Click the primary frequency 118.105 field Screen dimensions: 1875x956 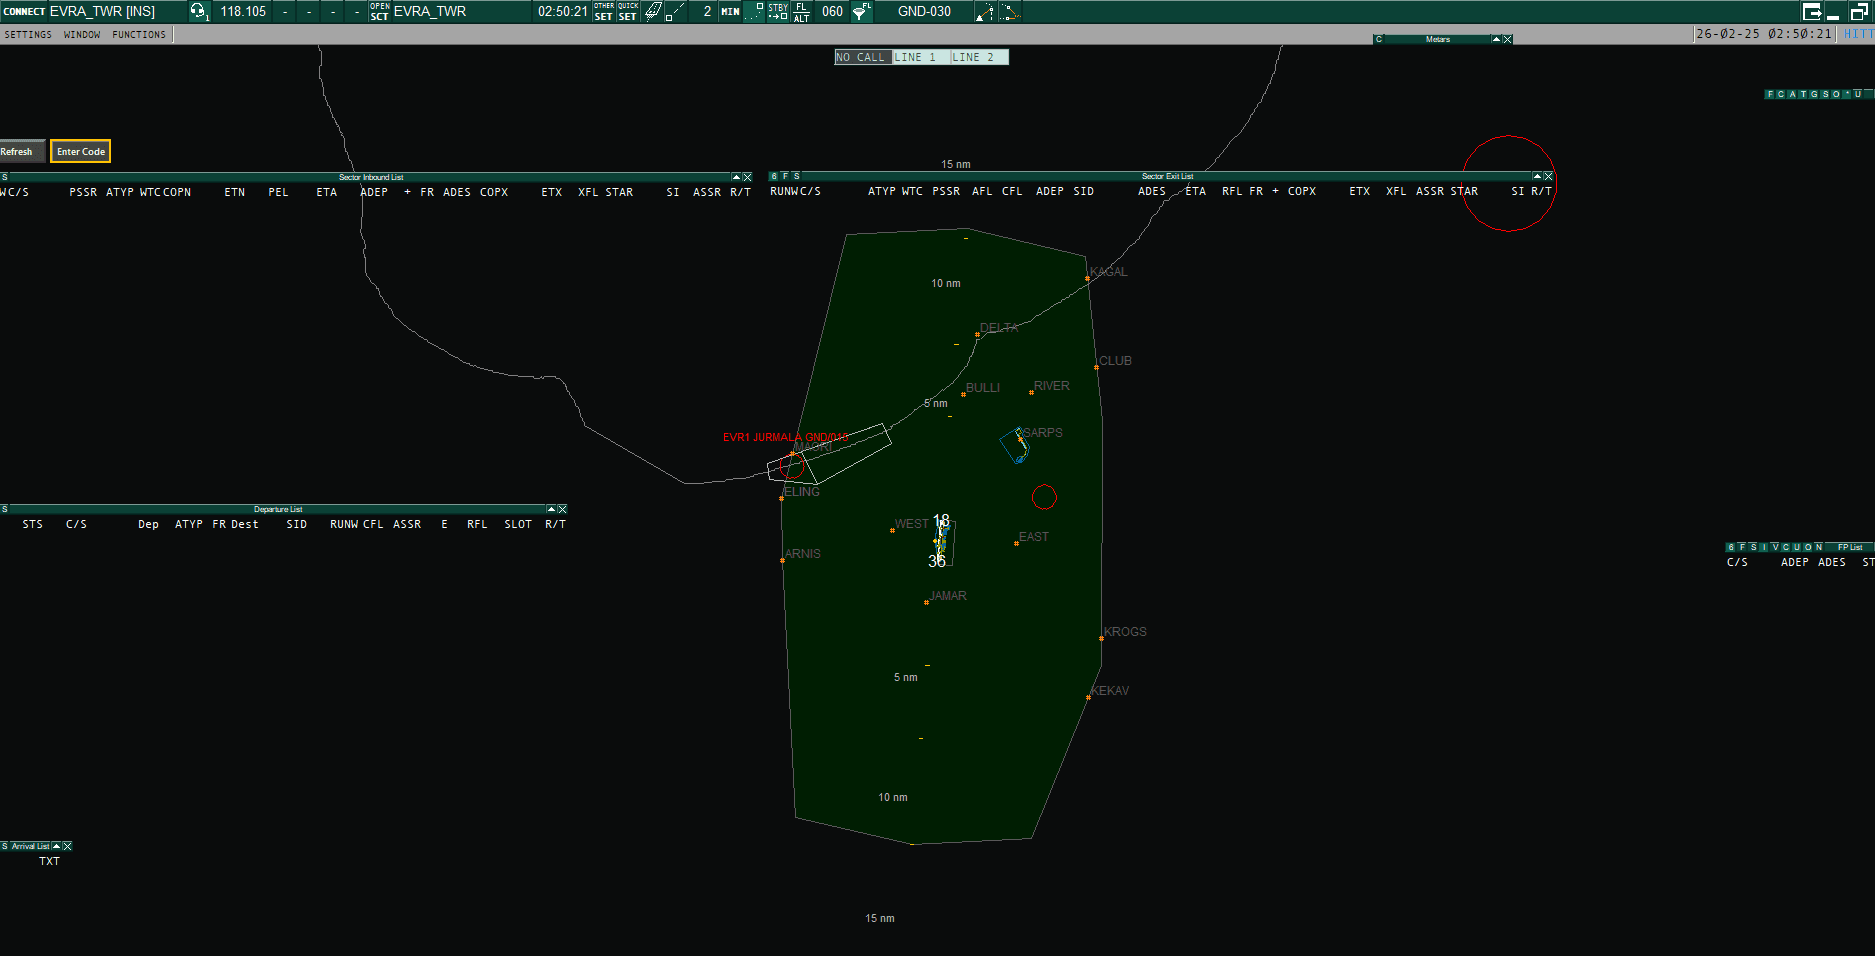tap(243, 11)
